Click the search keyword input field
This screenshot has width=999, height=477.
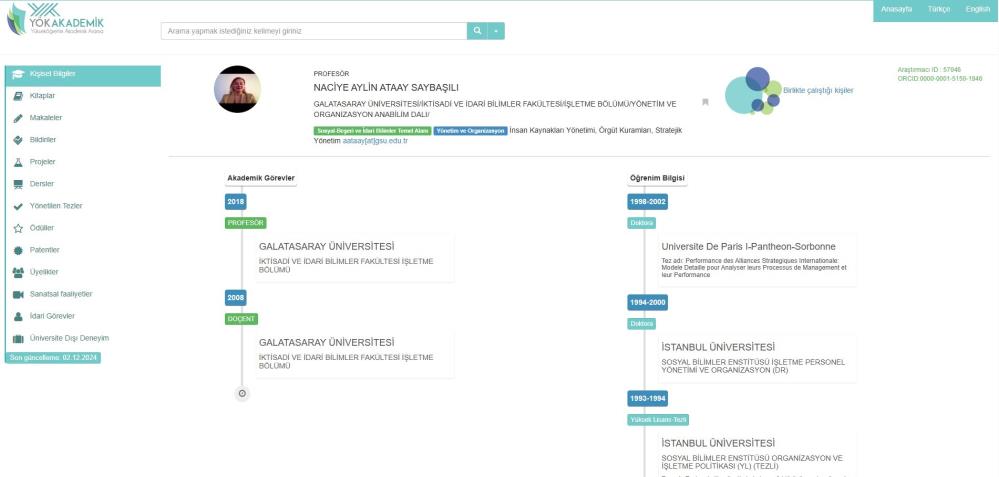coord(313,31)
